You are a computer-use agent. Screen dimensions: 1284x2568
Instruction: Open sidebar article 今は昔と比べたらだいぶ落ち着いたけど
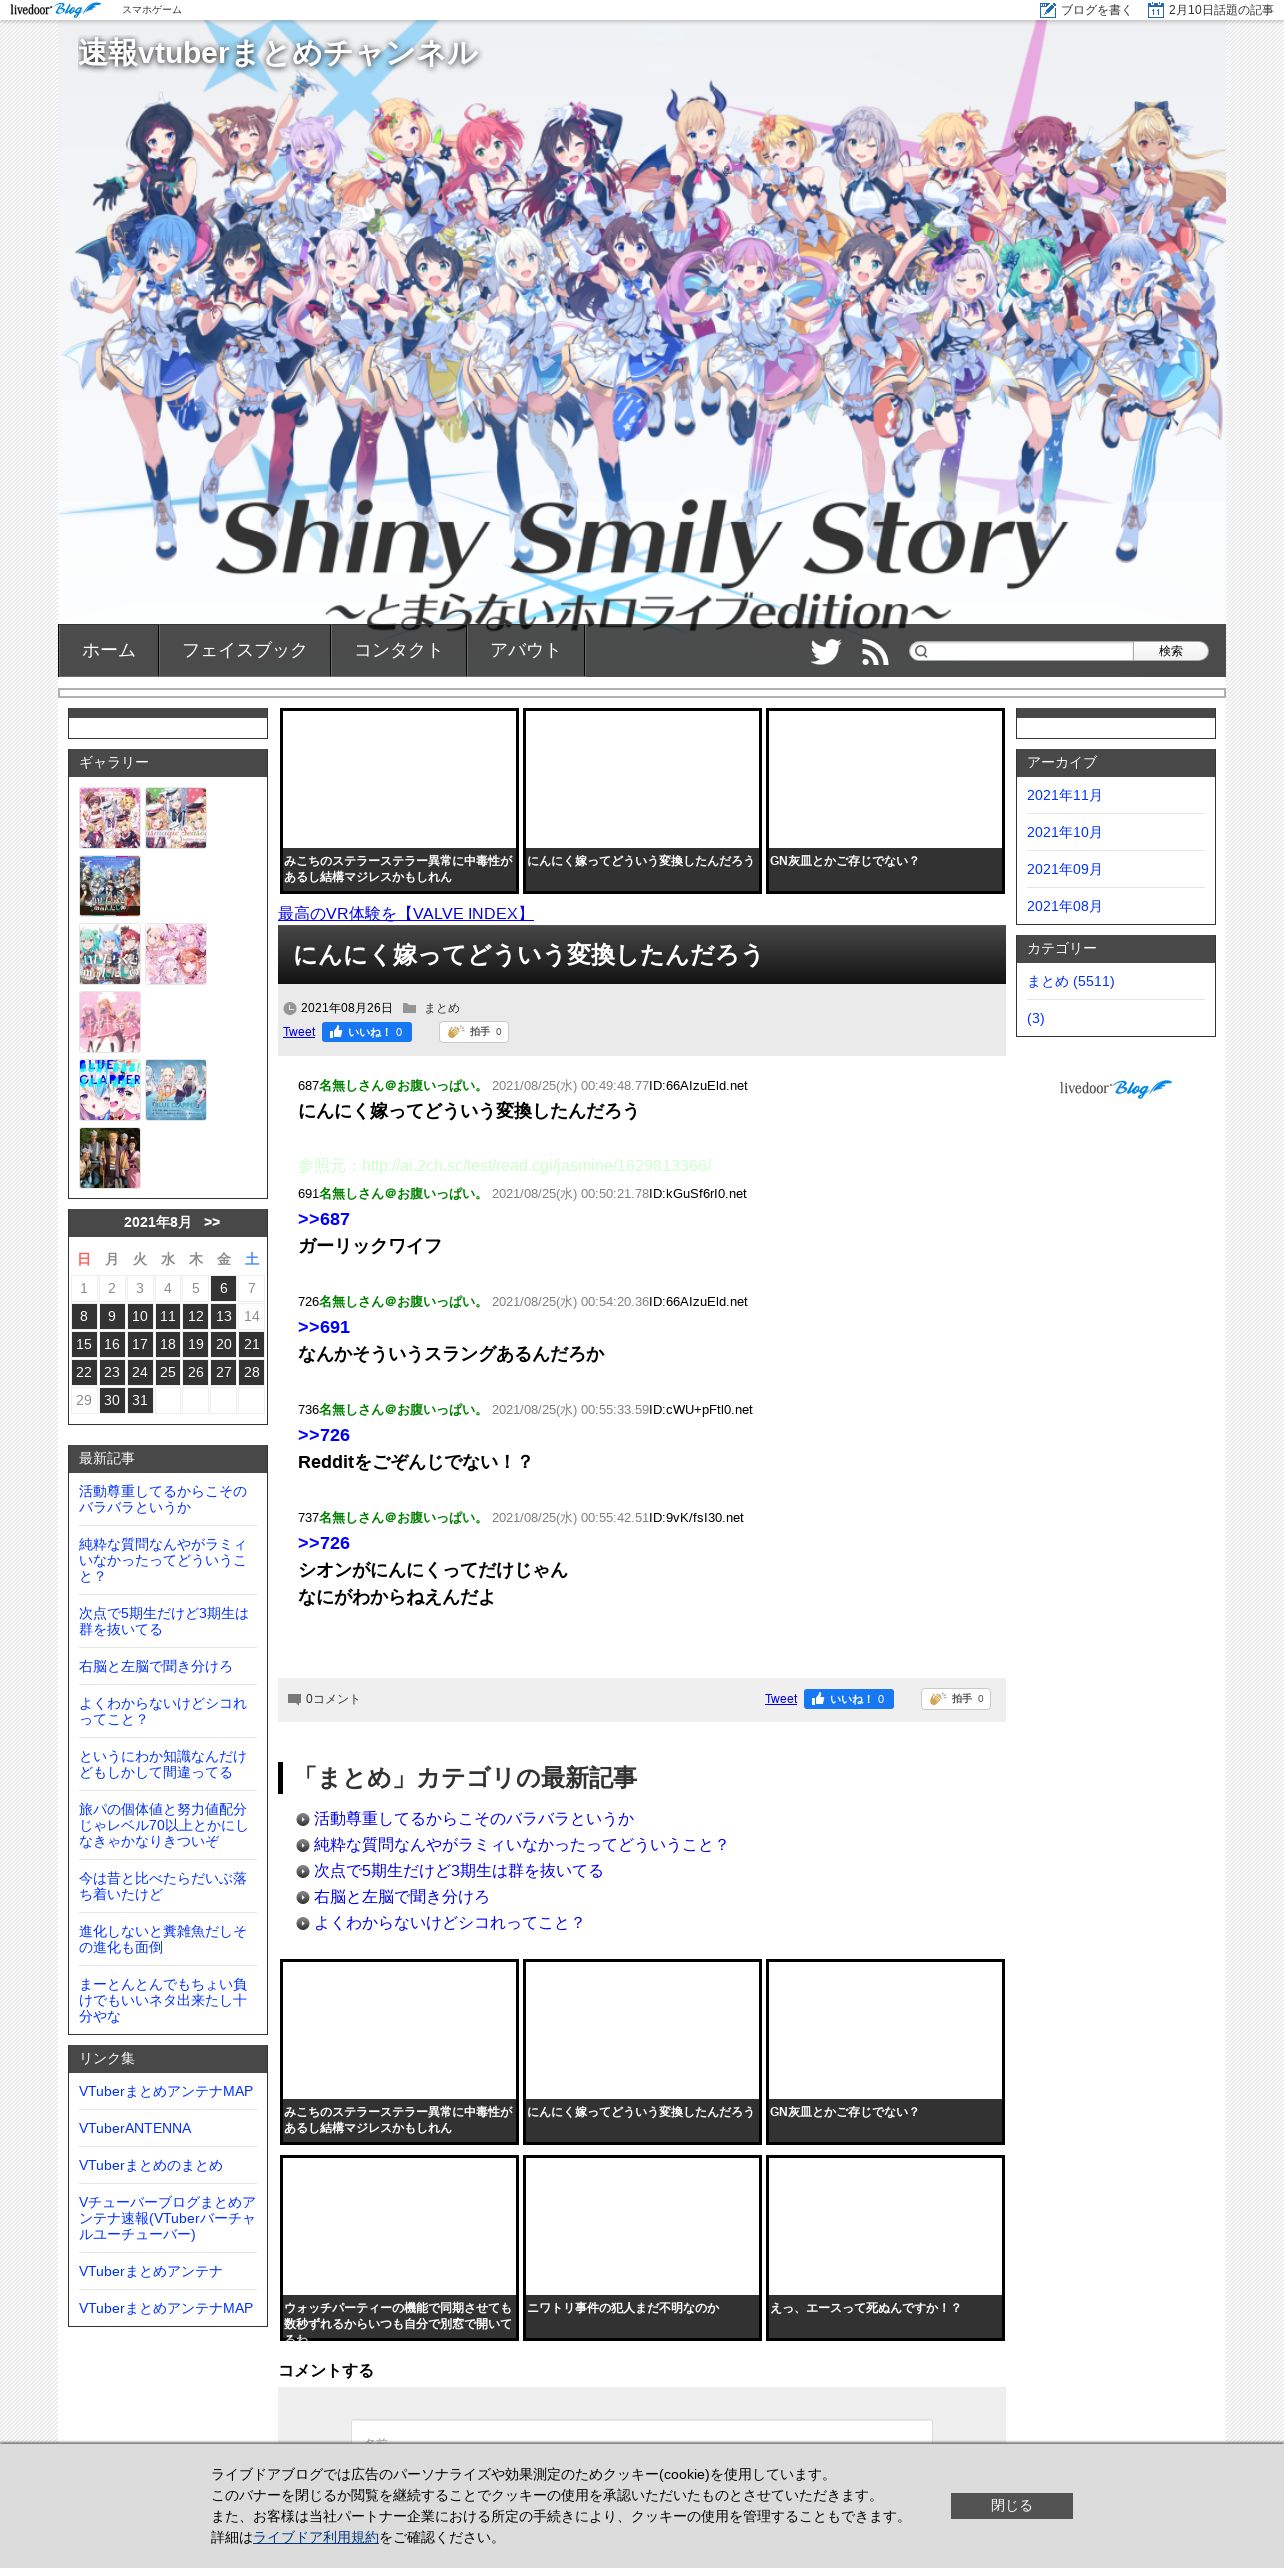(x=163, y=1886)
